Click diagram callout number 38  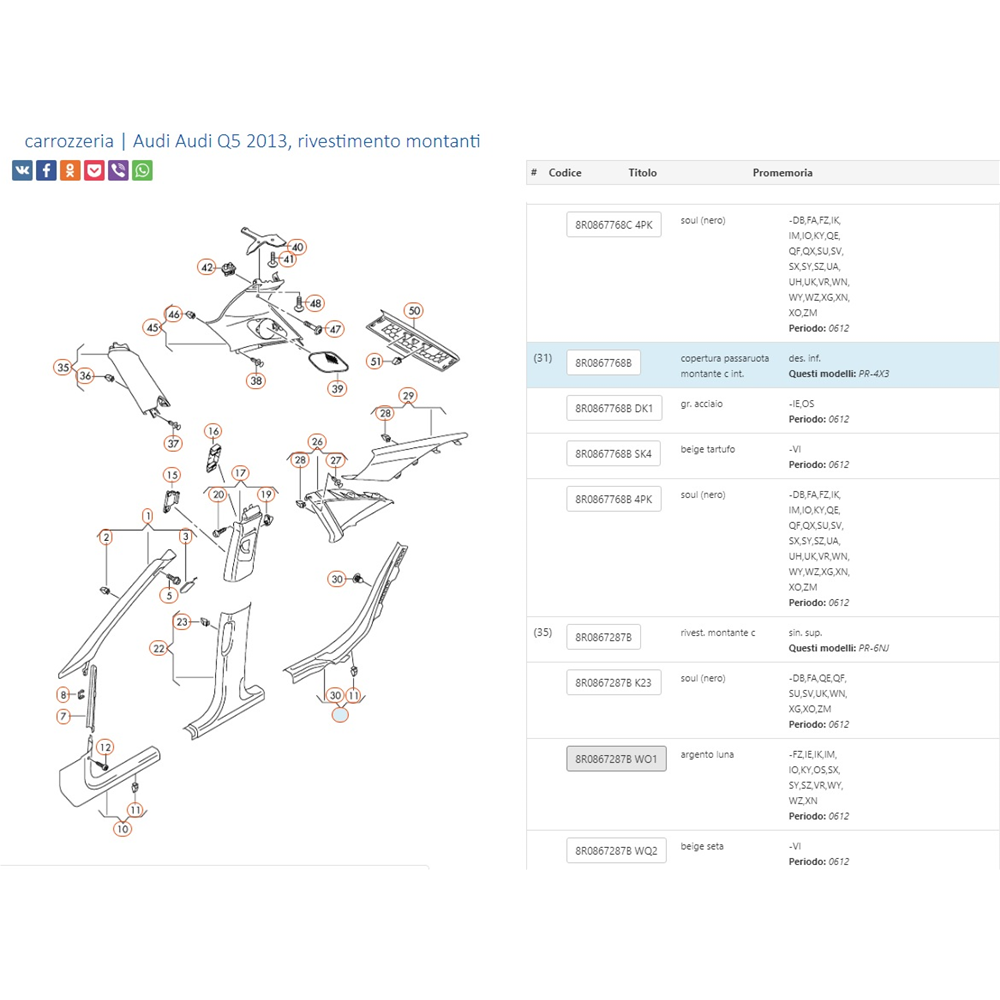click(256, 381)
